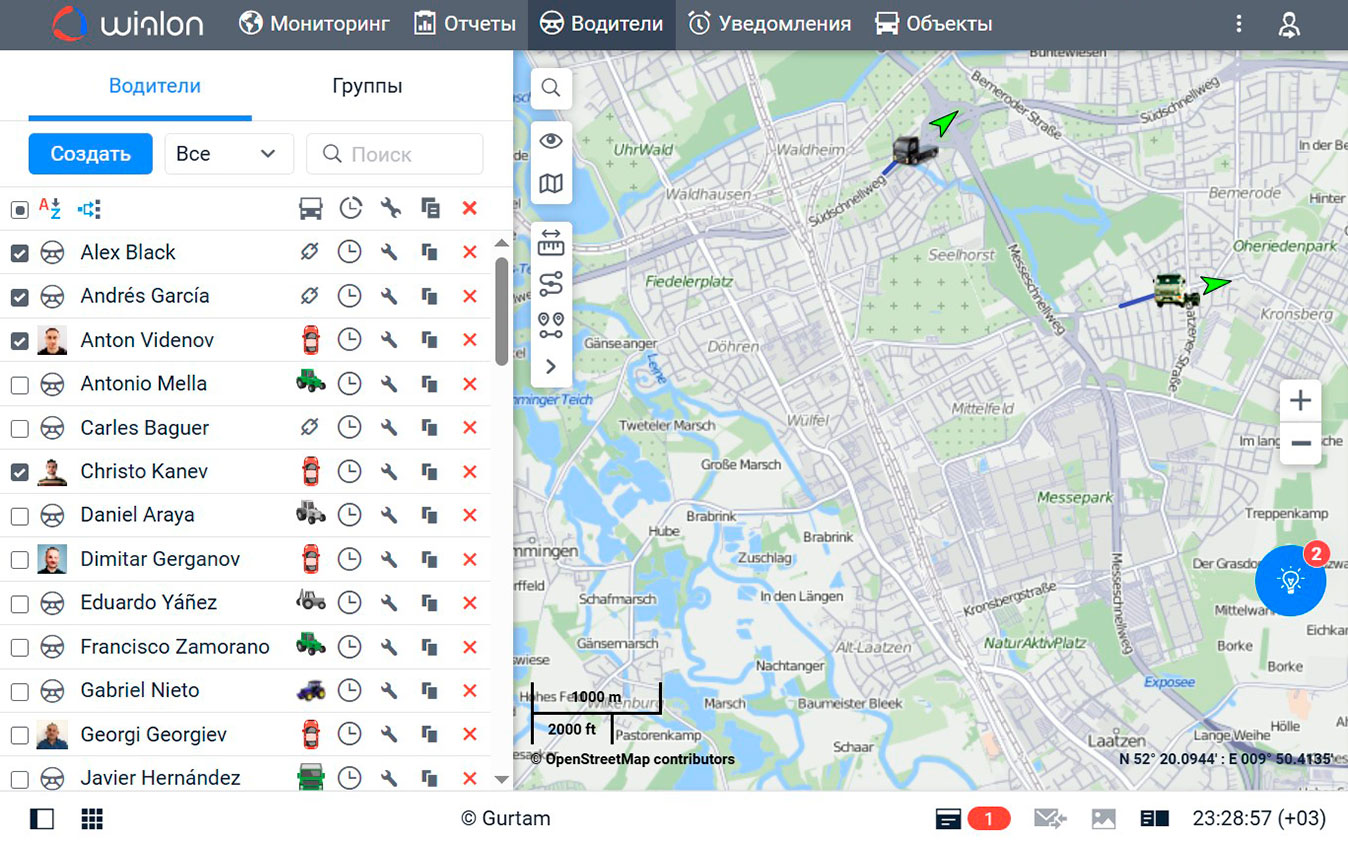Toggle the select-all drivers checkbox
Image resolution: width=1348 pixels, height=842 pixels.
coord(19,210)
